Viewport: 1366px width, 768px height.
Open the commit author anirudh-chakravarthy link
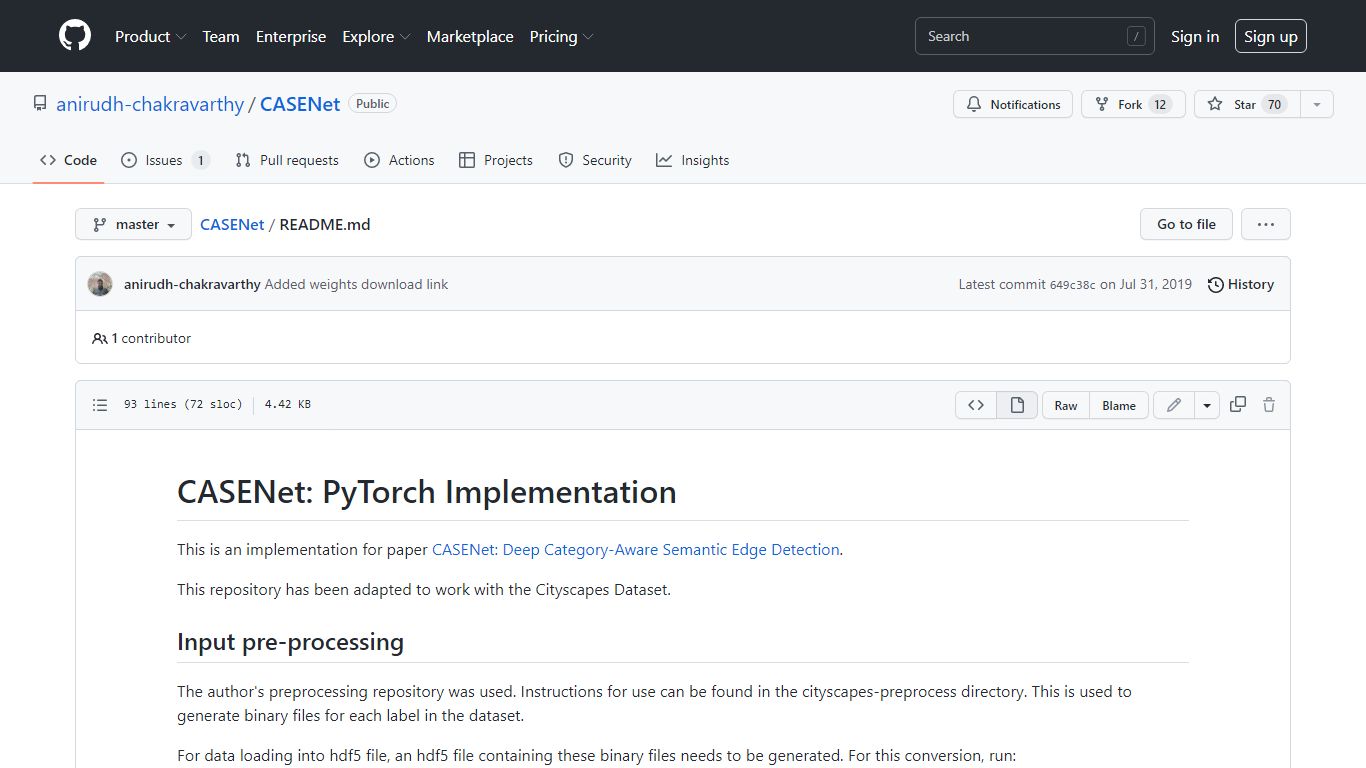click(192, 284)
